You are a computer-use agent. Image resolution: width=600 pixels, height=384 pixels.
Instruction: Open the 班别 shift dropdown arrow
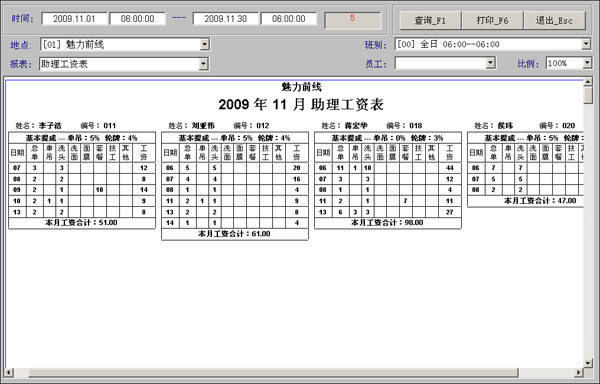tap(586, 44)
